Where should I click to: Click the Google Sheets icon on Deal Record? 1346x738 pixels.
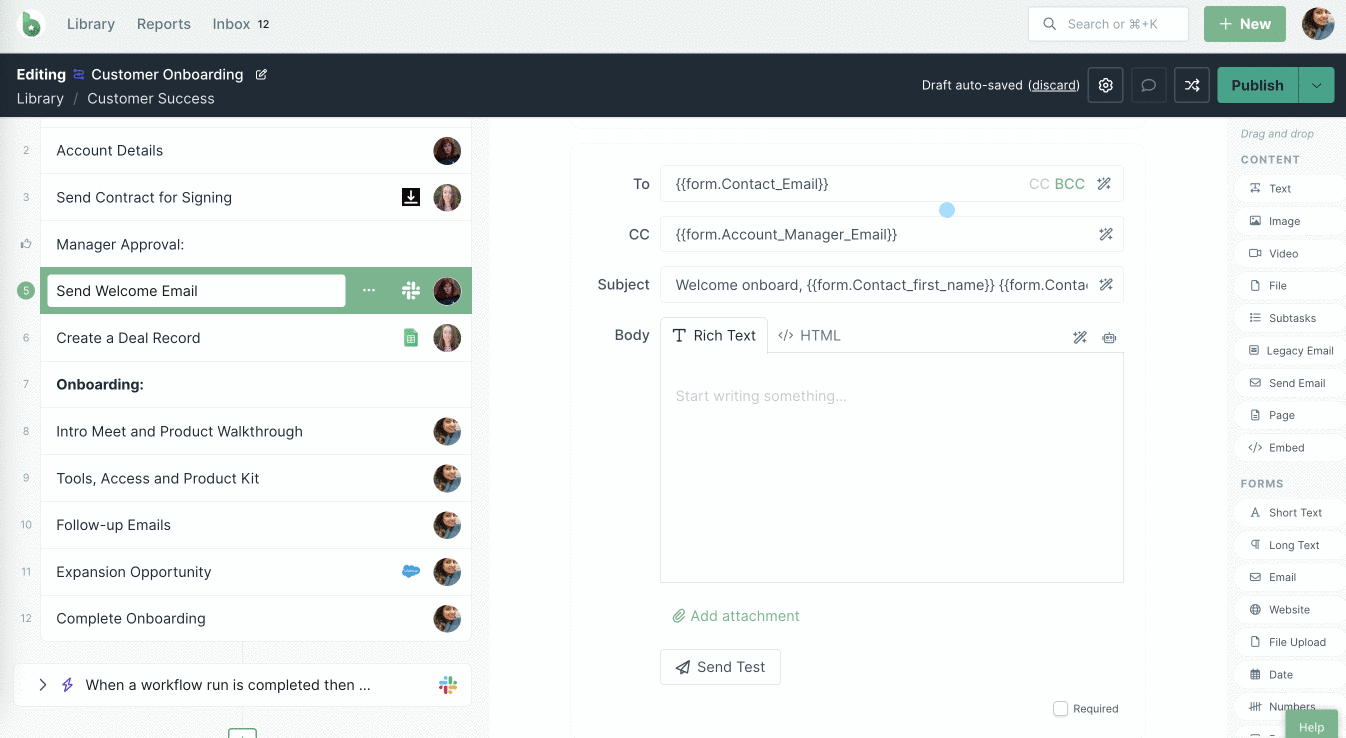click(x=410, y=338)
